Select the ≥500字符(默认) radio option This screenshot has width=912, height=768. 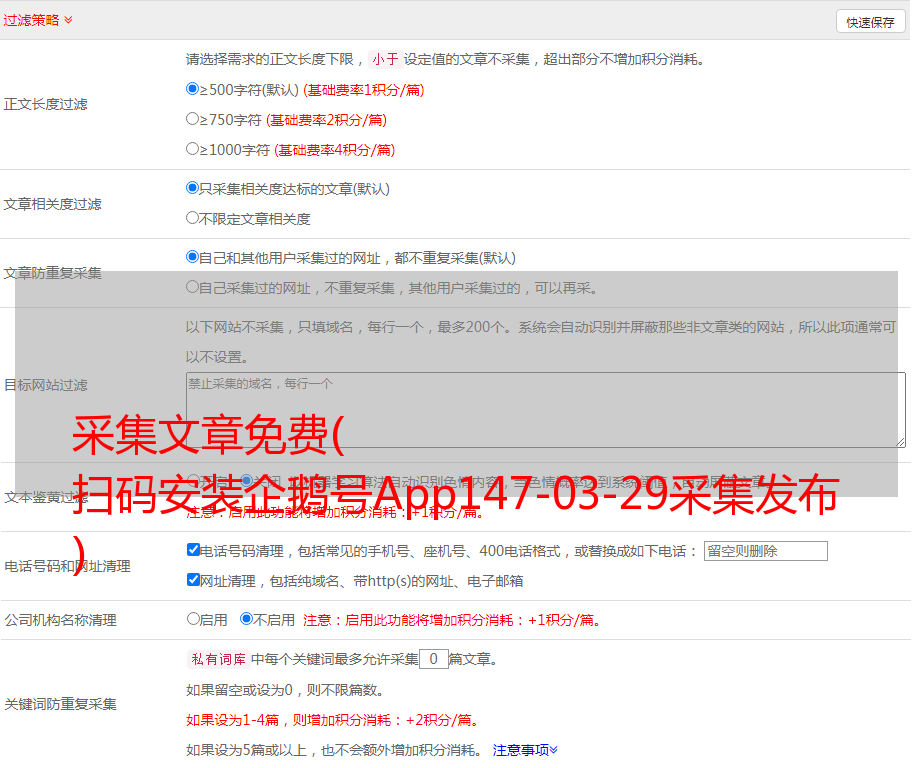[x=193, y=89]
